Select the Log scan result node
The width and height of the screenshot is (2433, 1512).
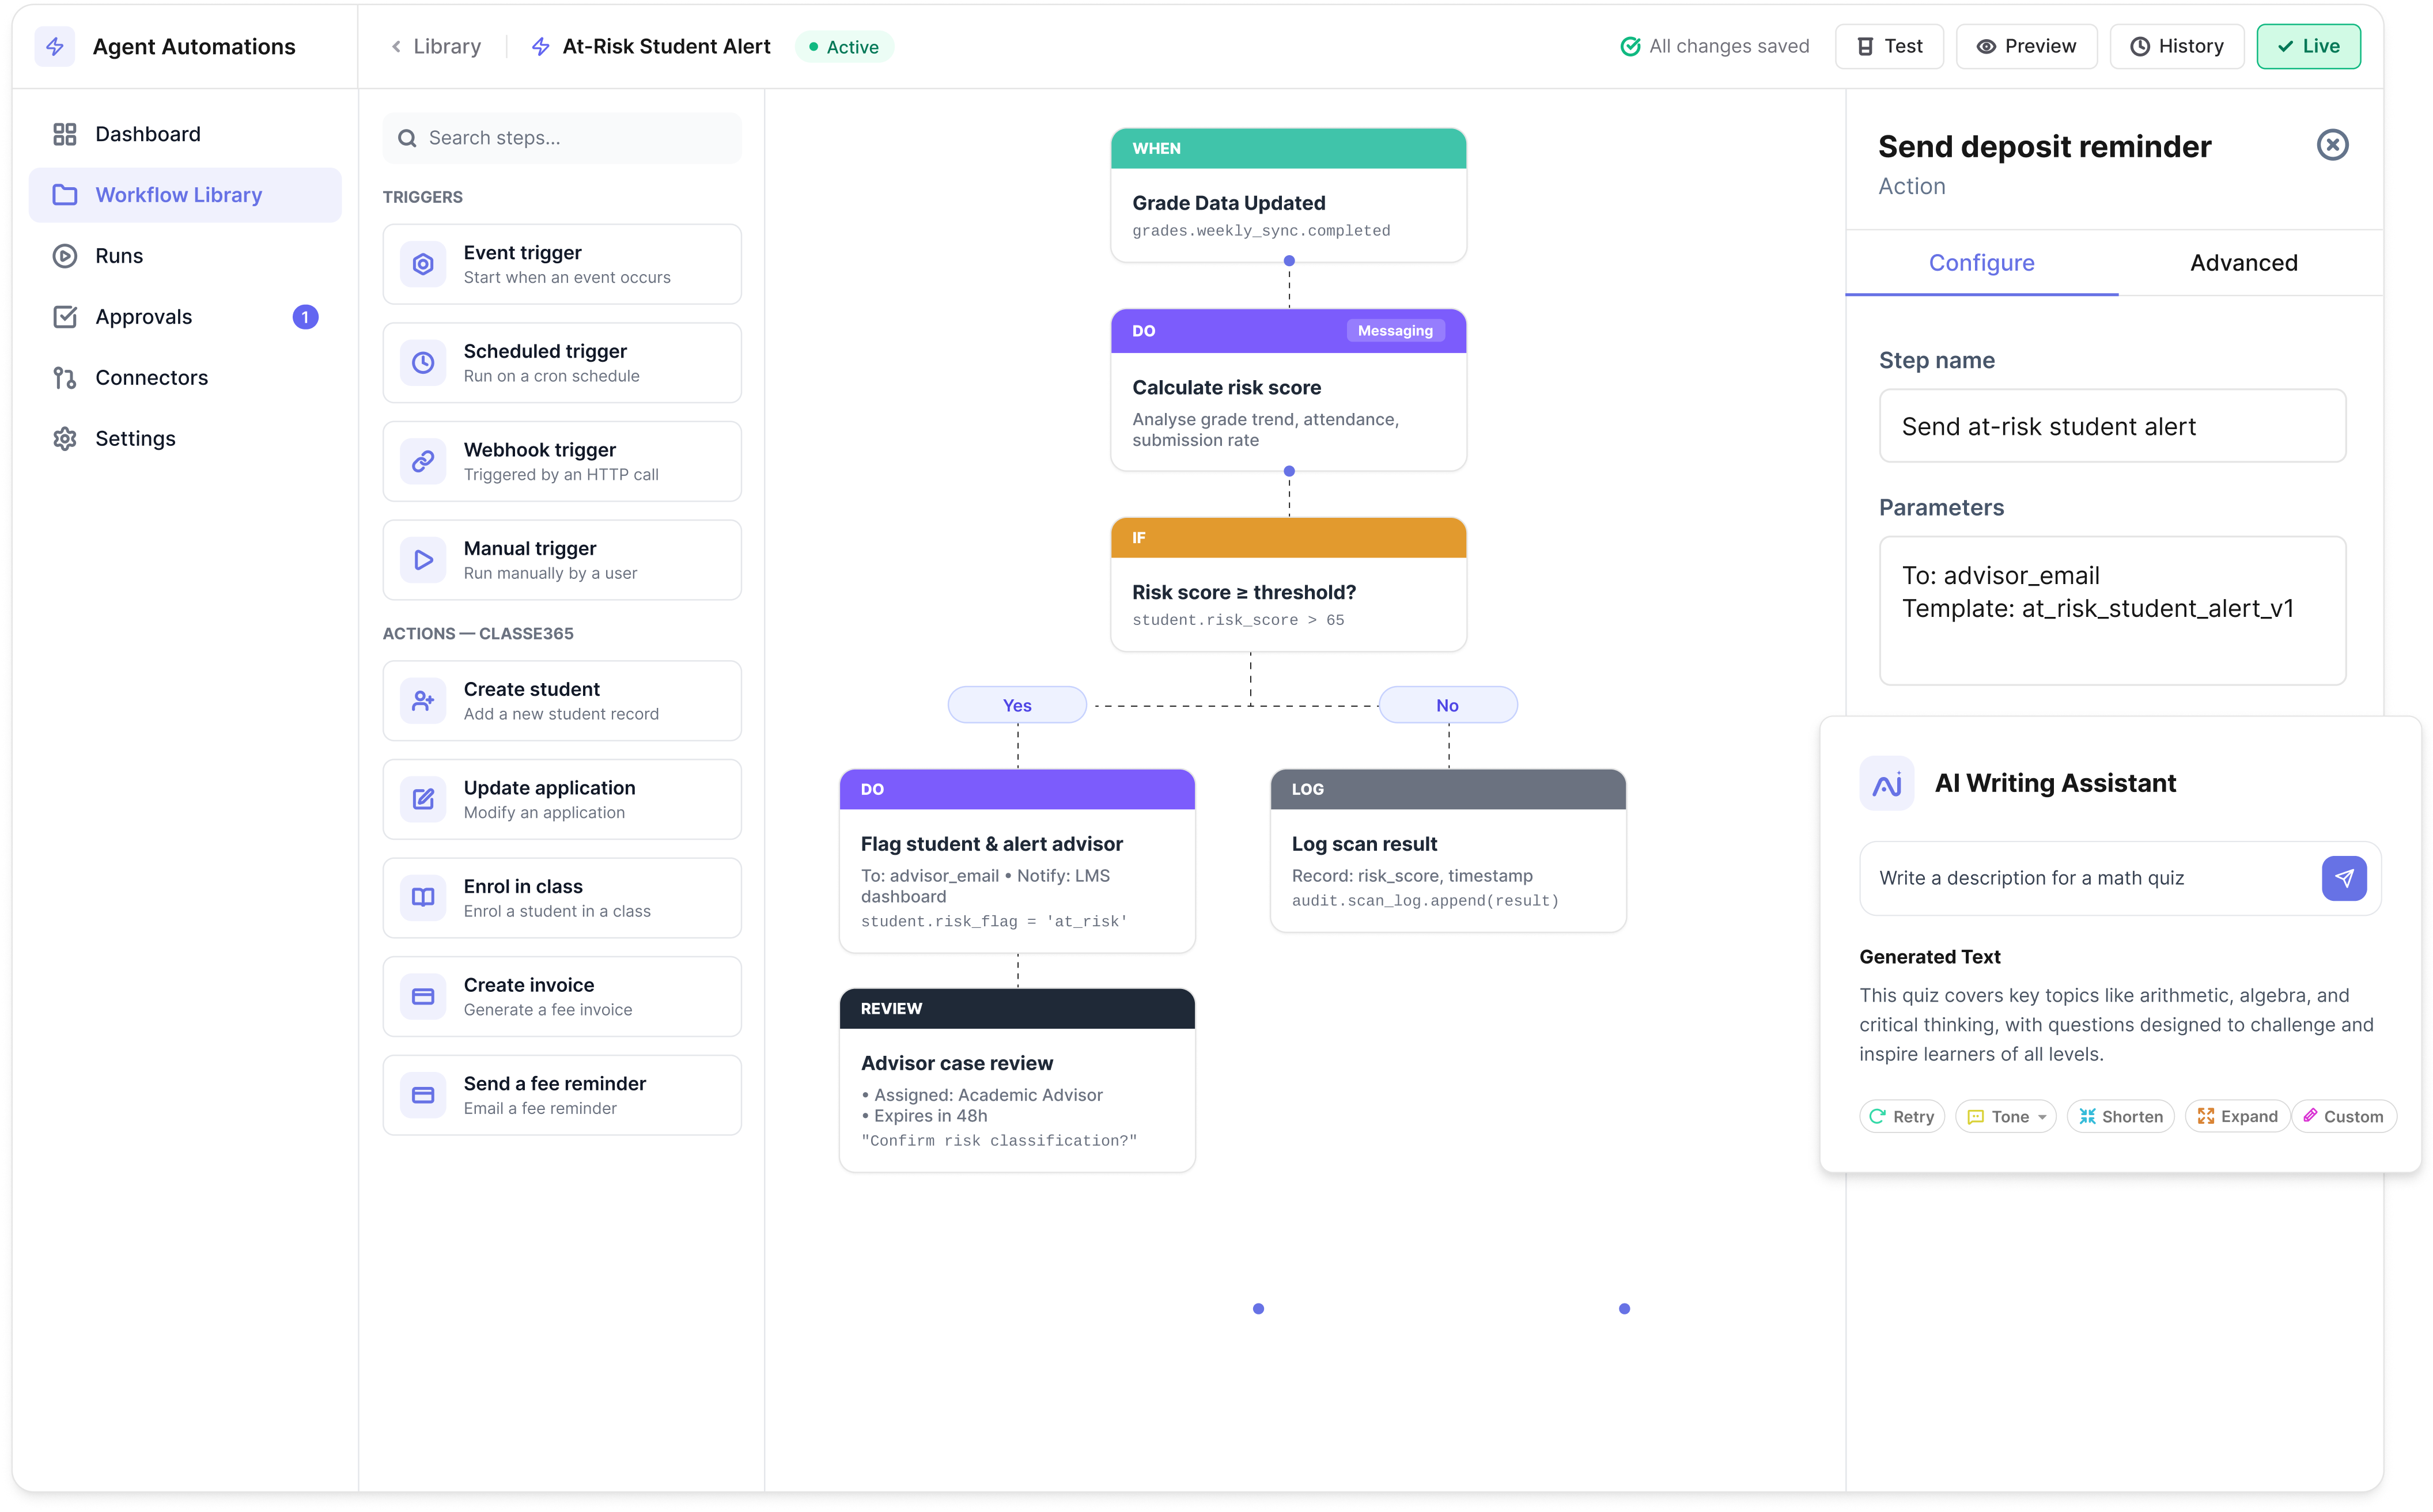point(1448,851)
